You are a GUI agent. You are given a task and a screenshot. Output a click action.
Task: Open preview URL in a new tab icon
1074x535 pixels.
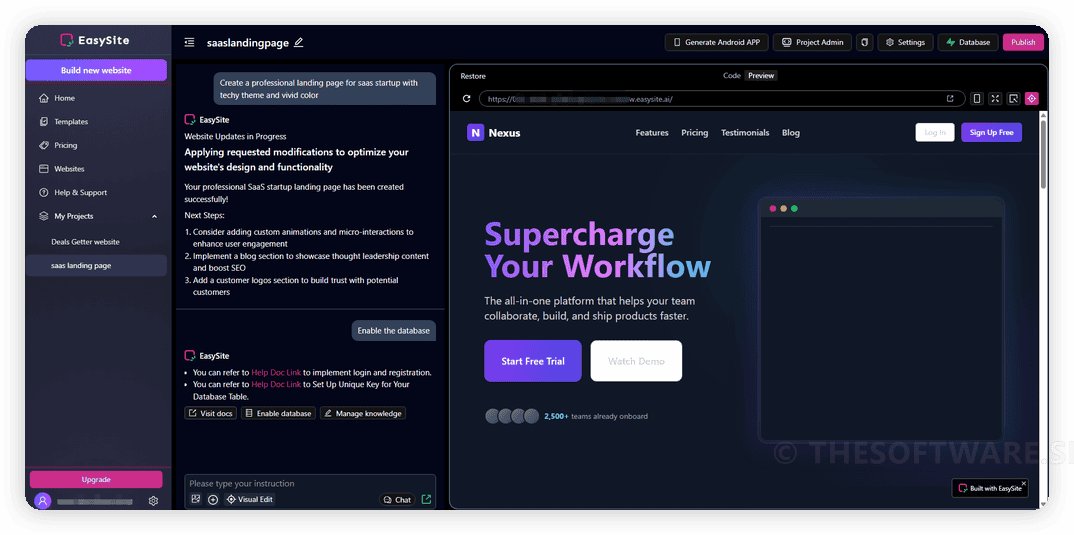pos(950,99)
